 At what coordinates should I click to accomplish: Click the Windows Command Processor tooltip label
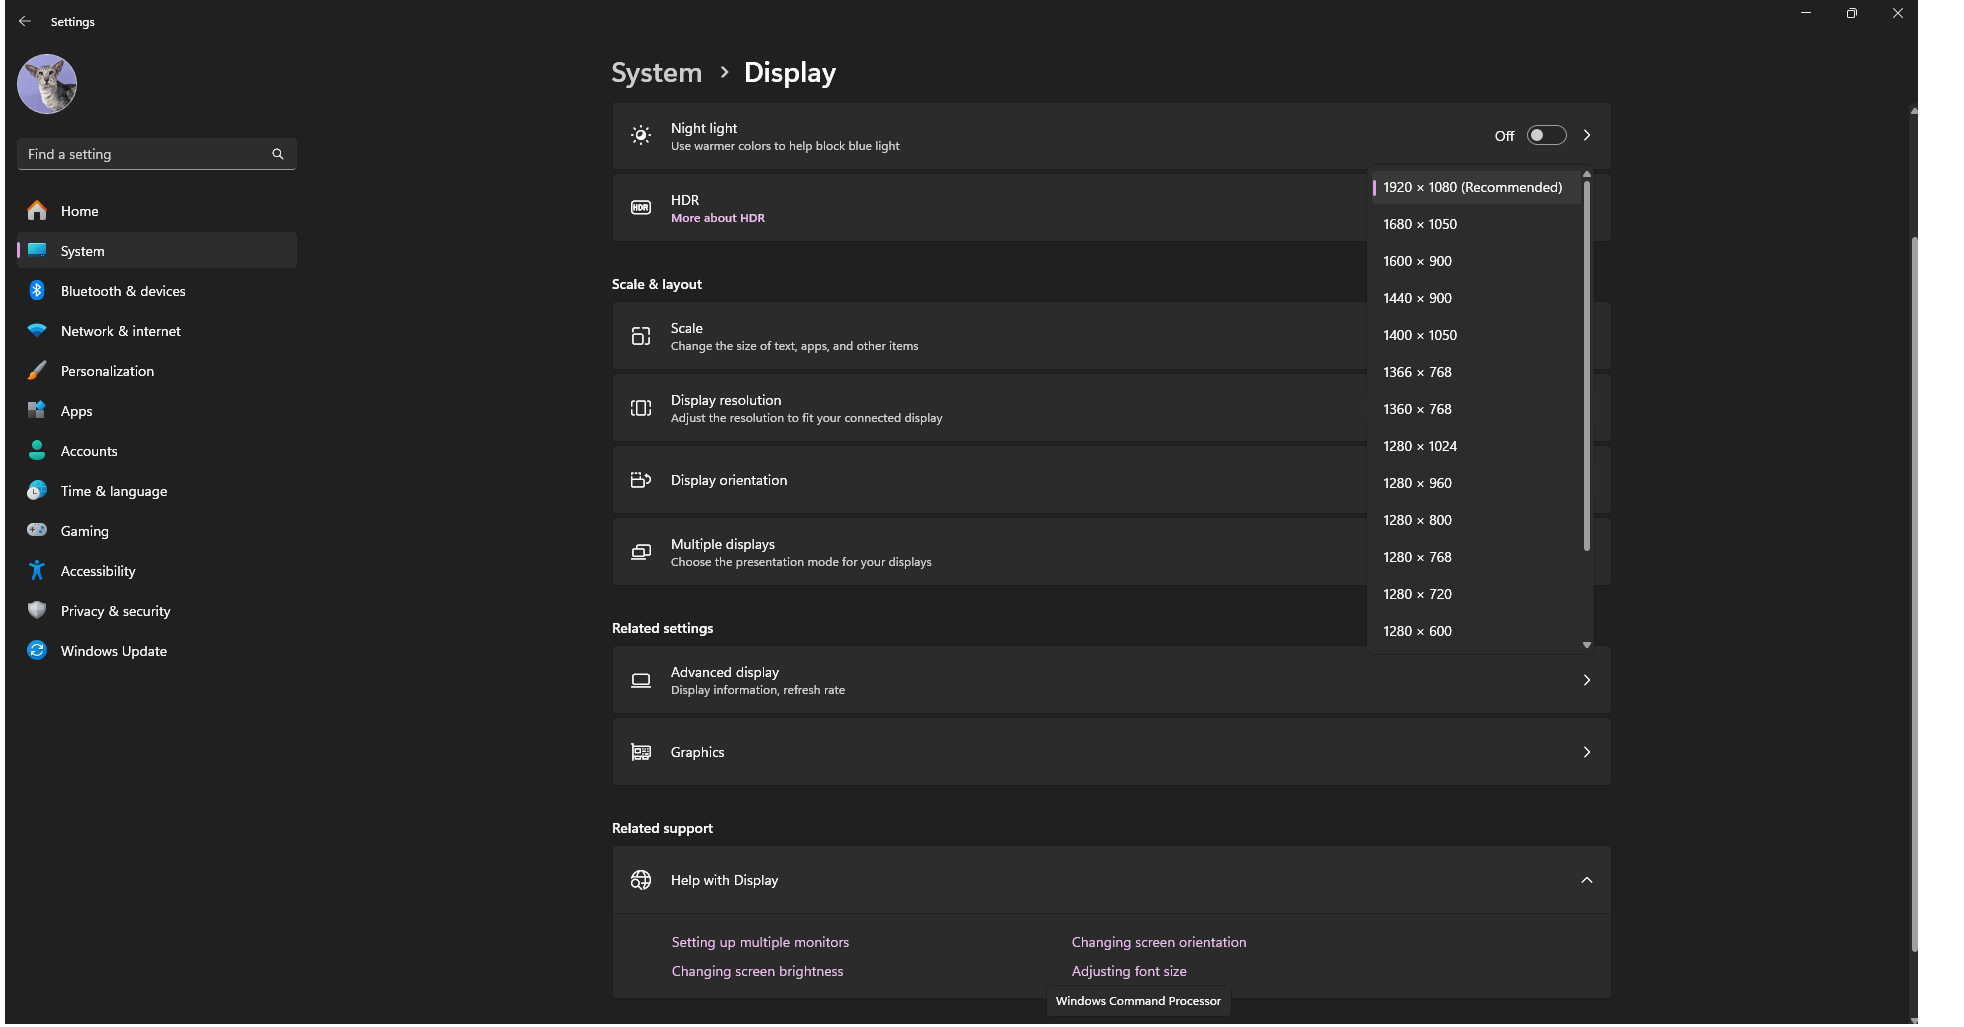(1138, 1001)
